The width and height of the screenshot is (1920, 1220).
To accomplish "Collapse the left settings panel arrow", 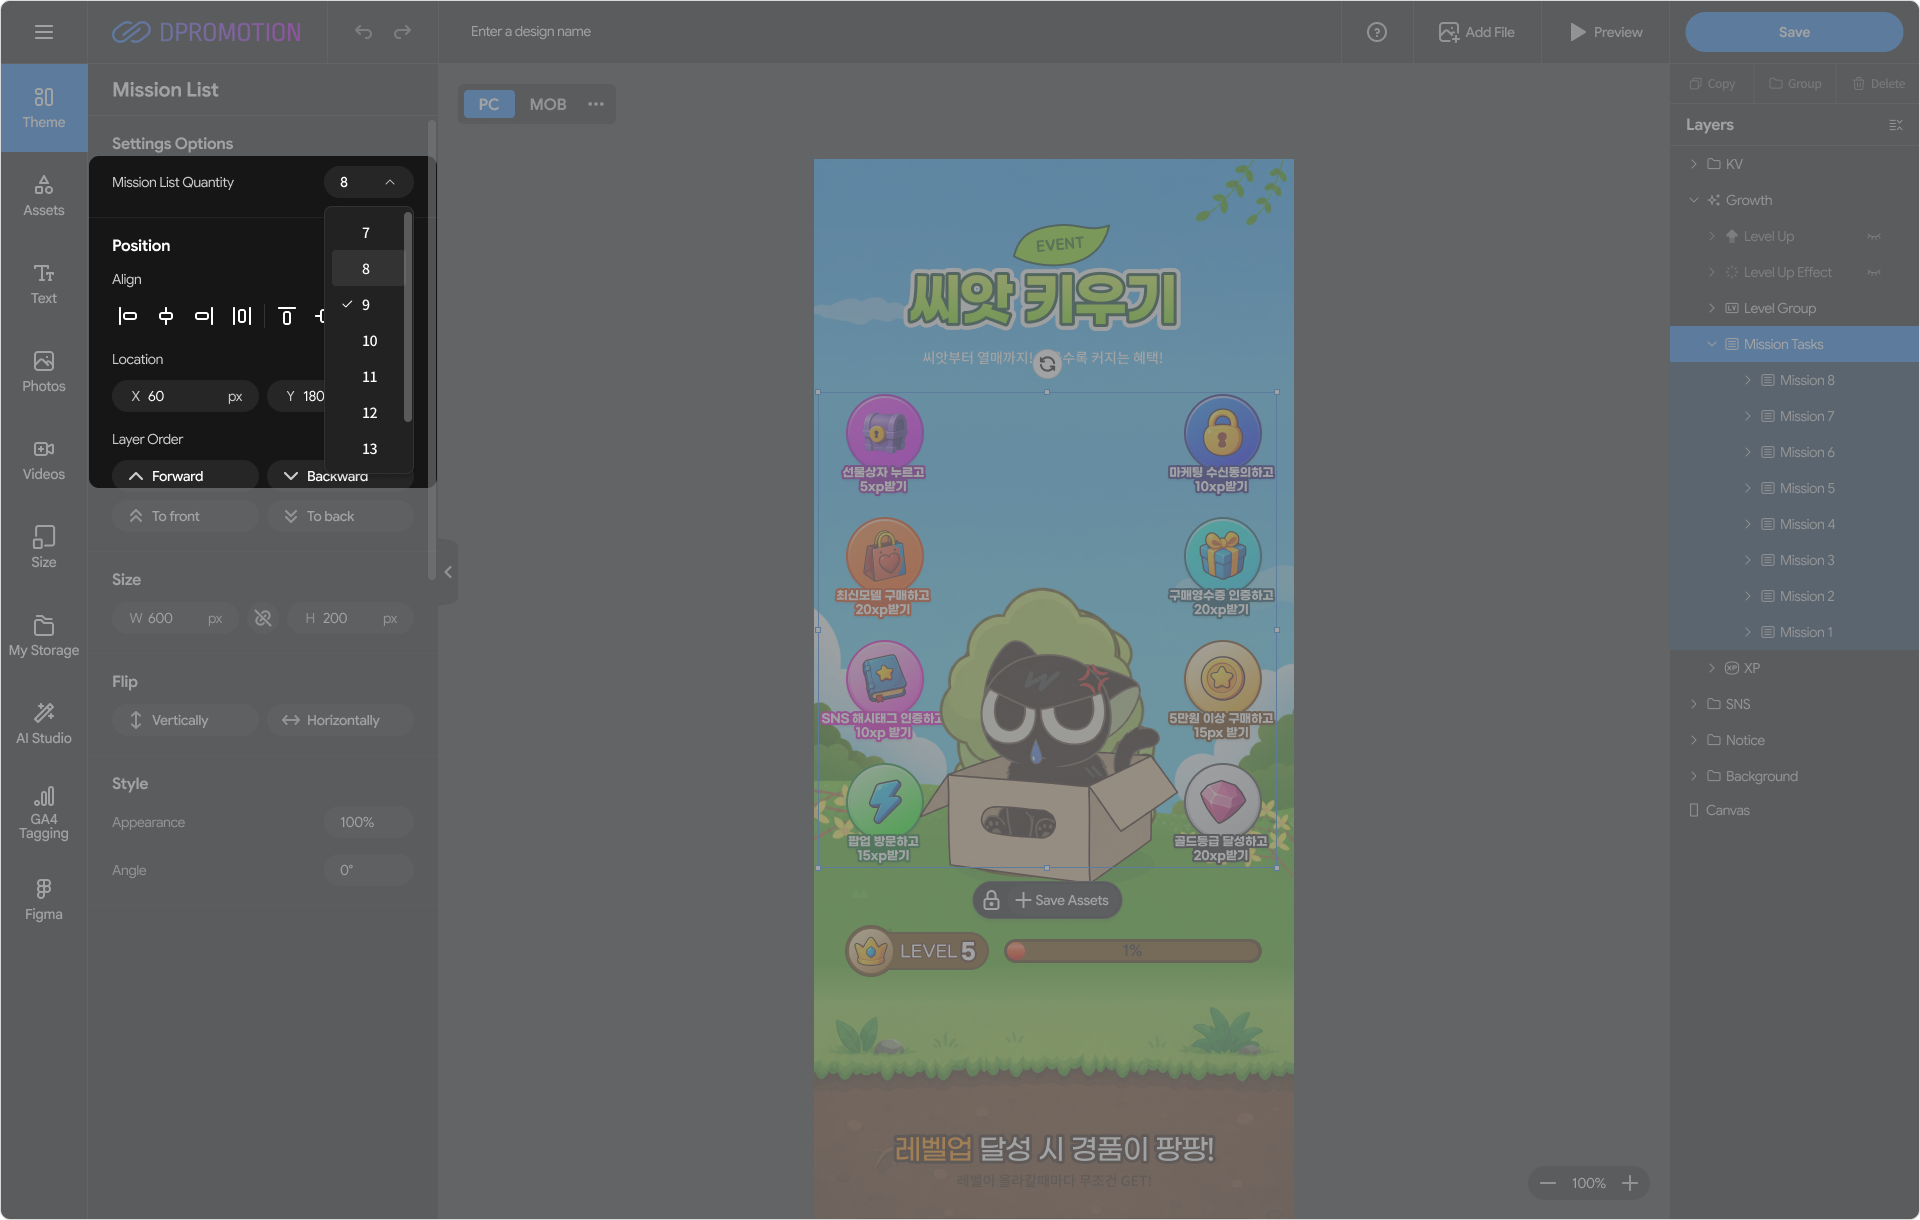I will coord(448,572).
